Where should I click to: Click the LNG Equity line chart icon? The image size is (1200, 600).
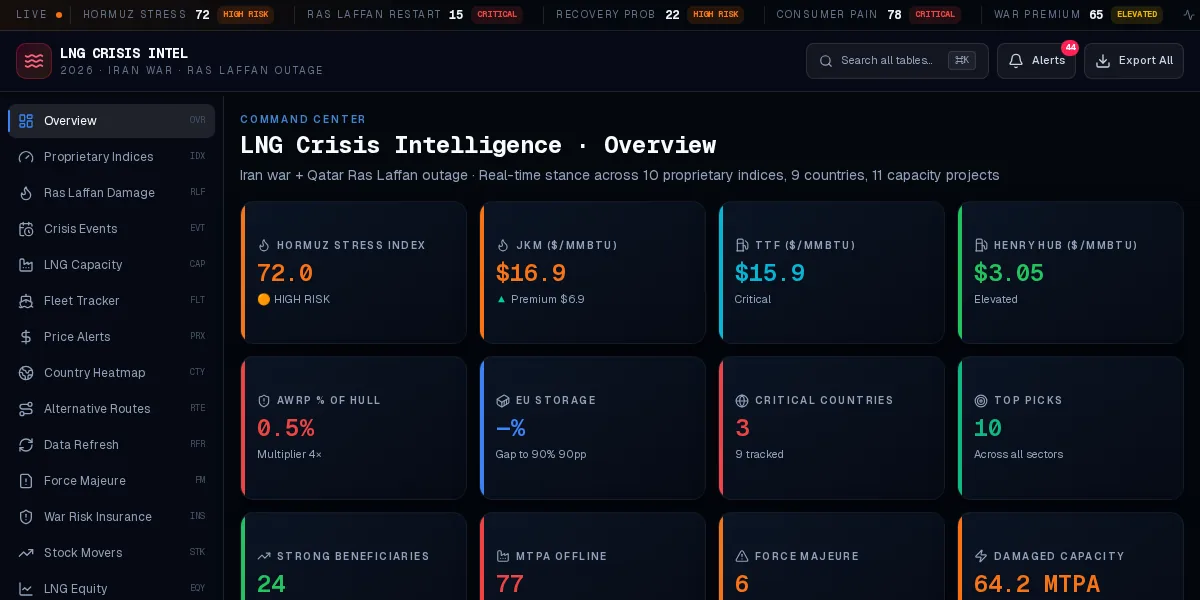pos(26,589)
